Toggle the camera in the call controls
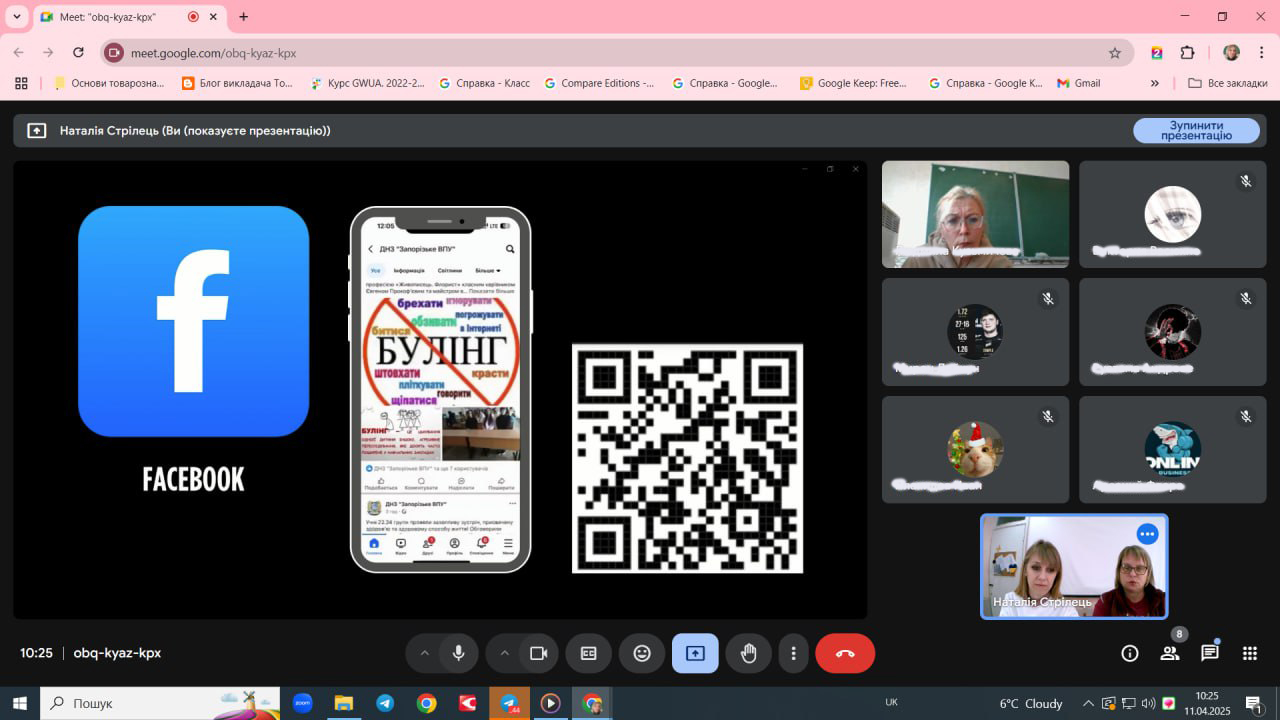The height and width of the screenshot is (720, 1280). click(x=538, y=653)
